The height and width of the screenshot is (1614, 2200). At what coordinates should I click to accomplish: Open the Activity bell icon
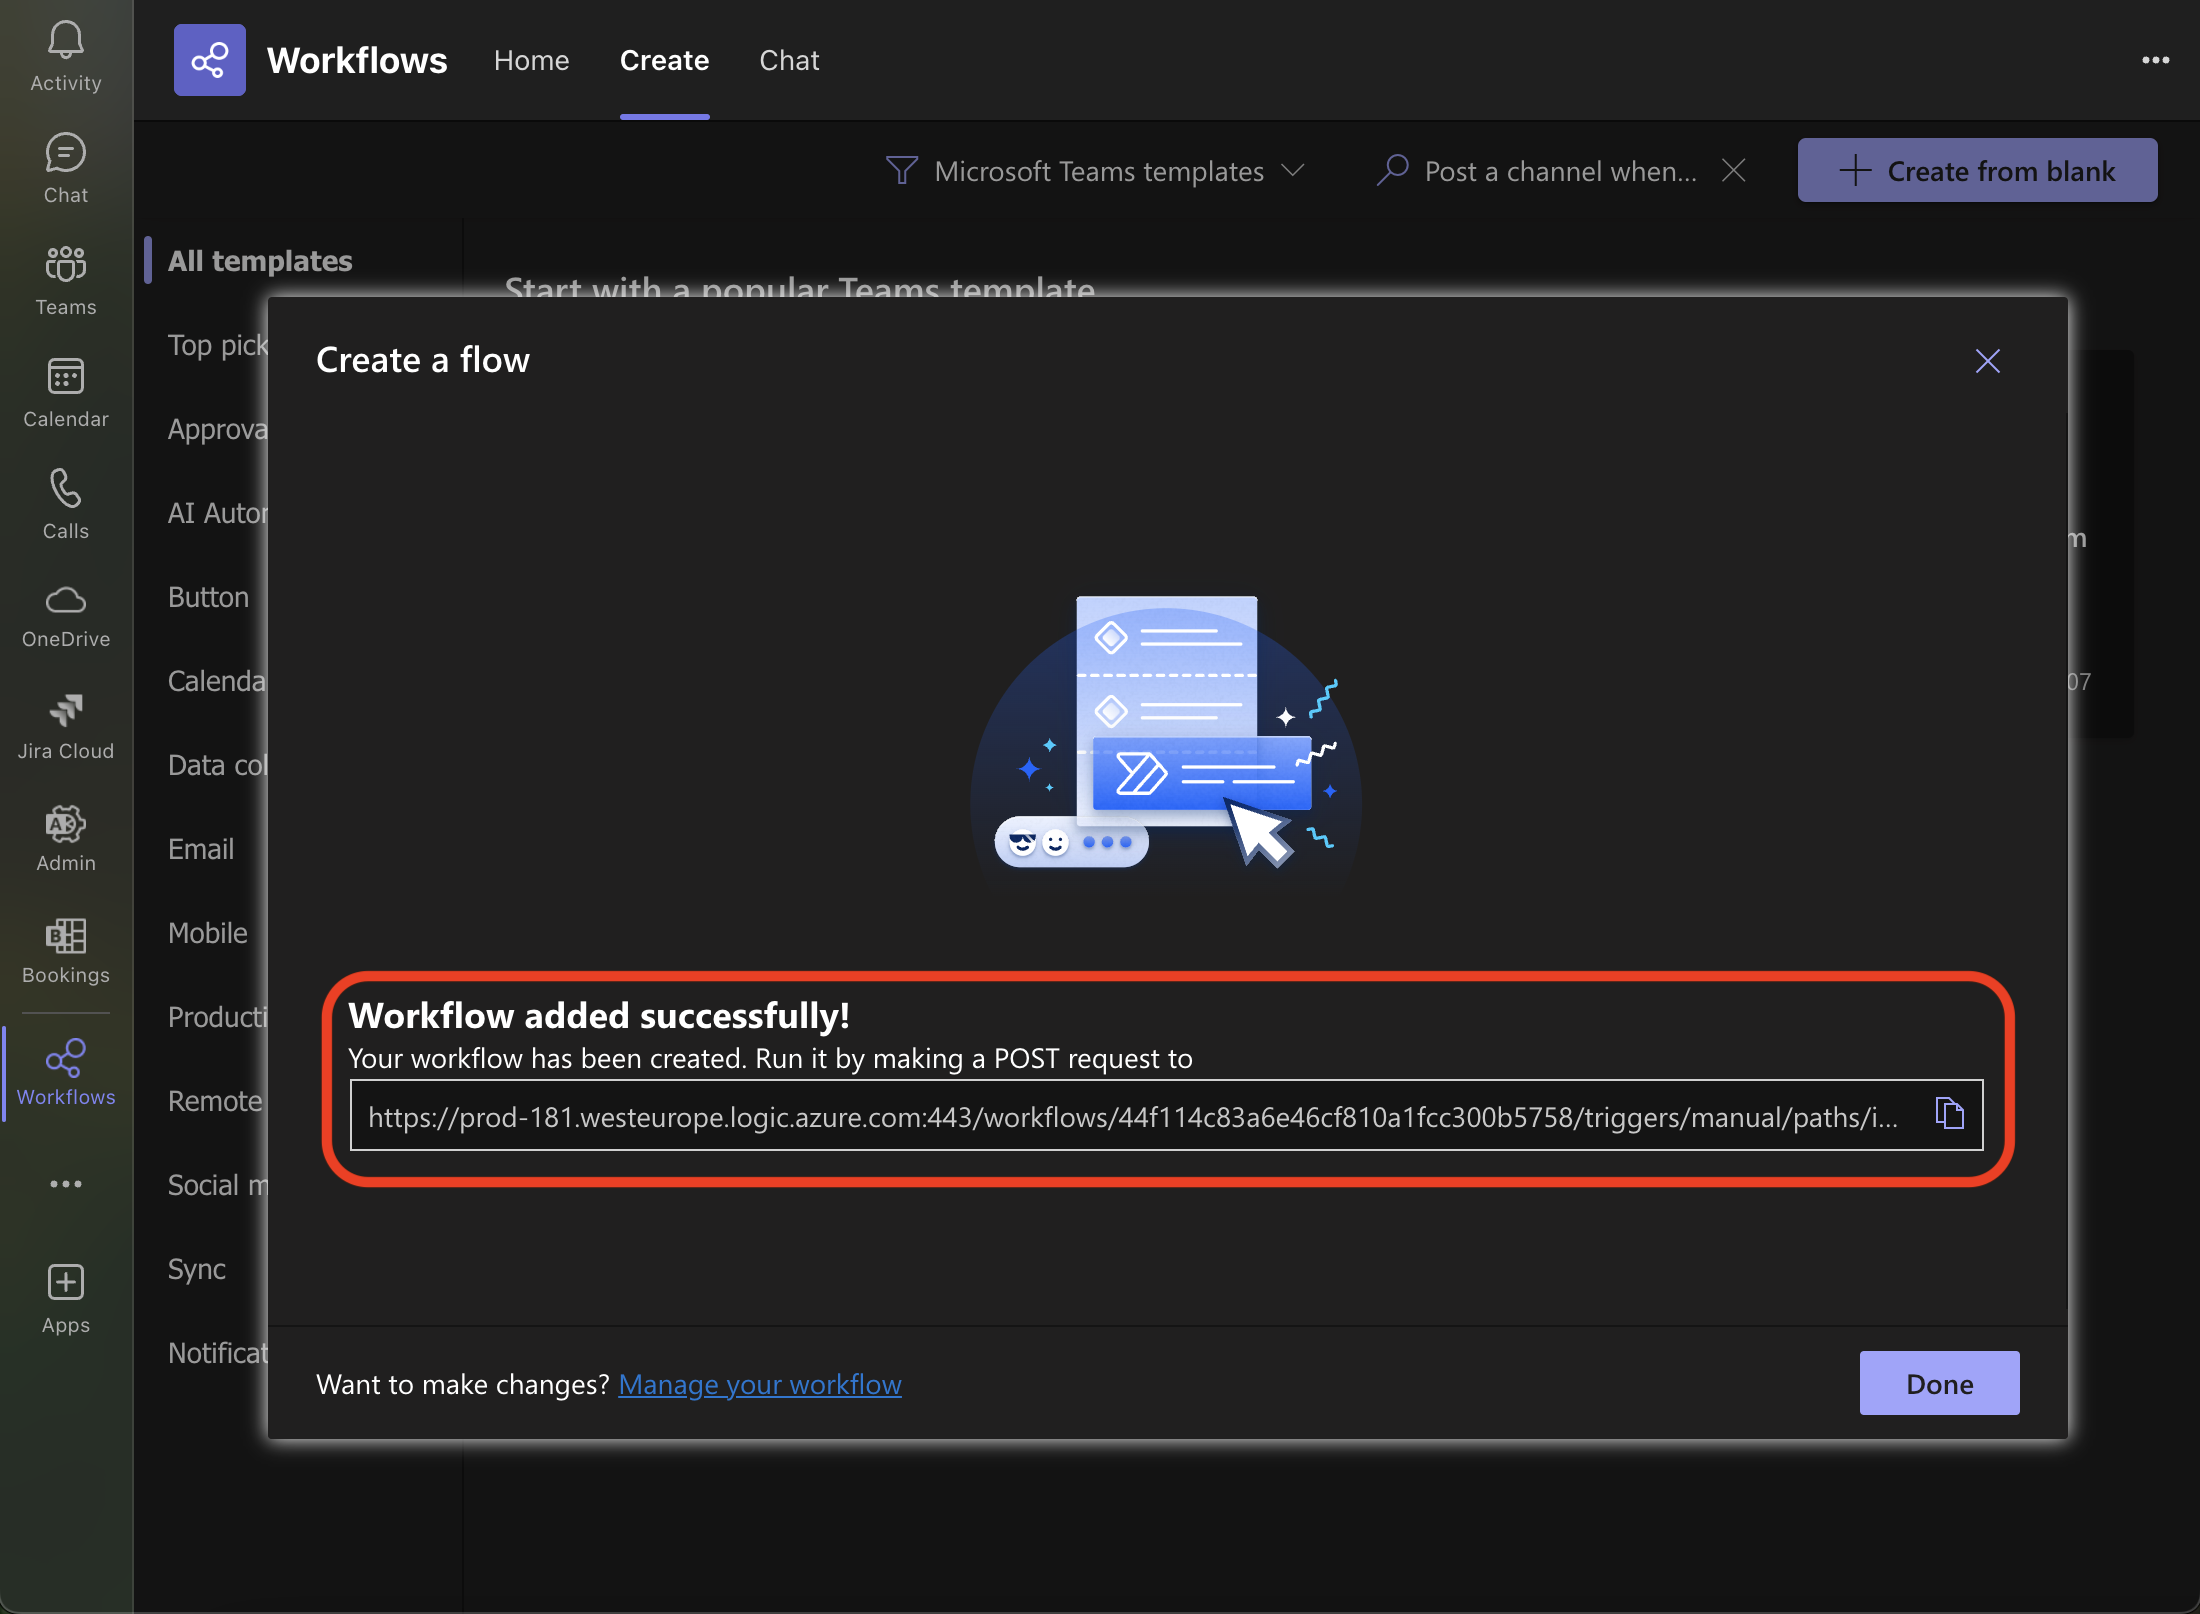(66, 56)
